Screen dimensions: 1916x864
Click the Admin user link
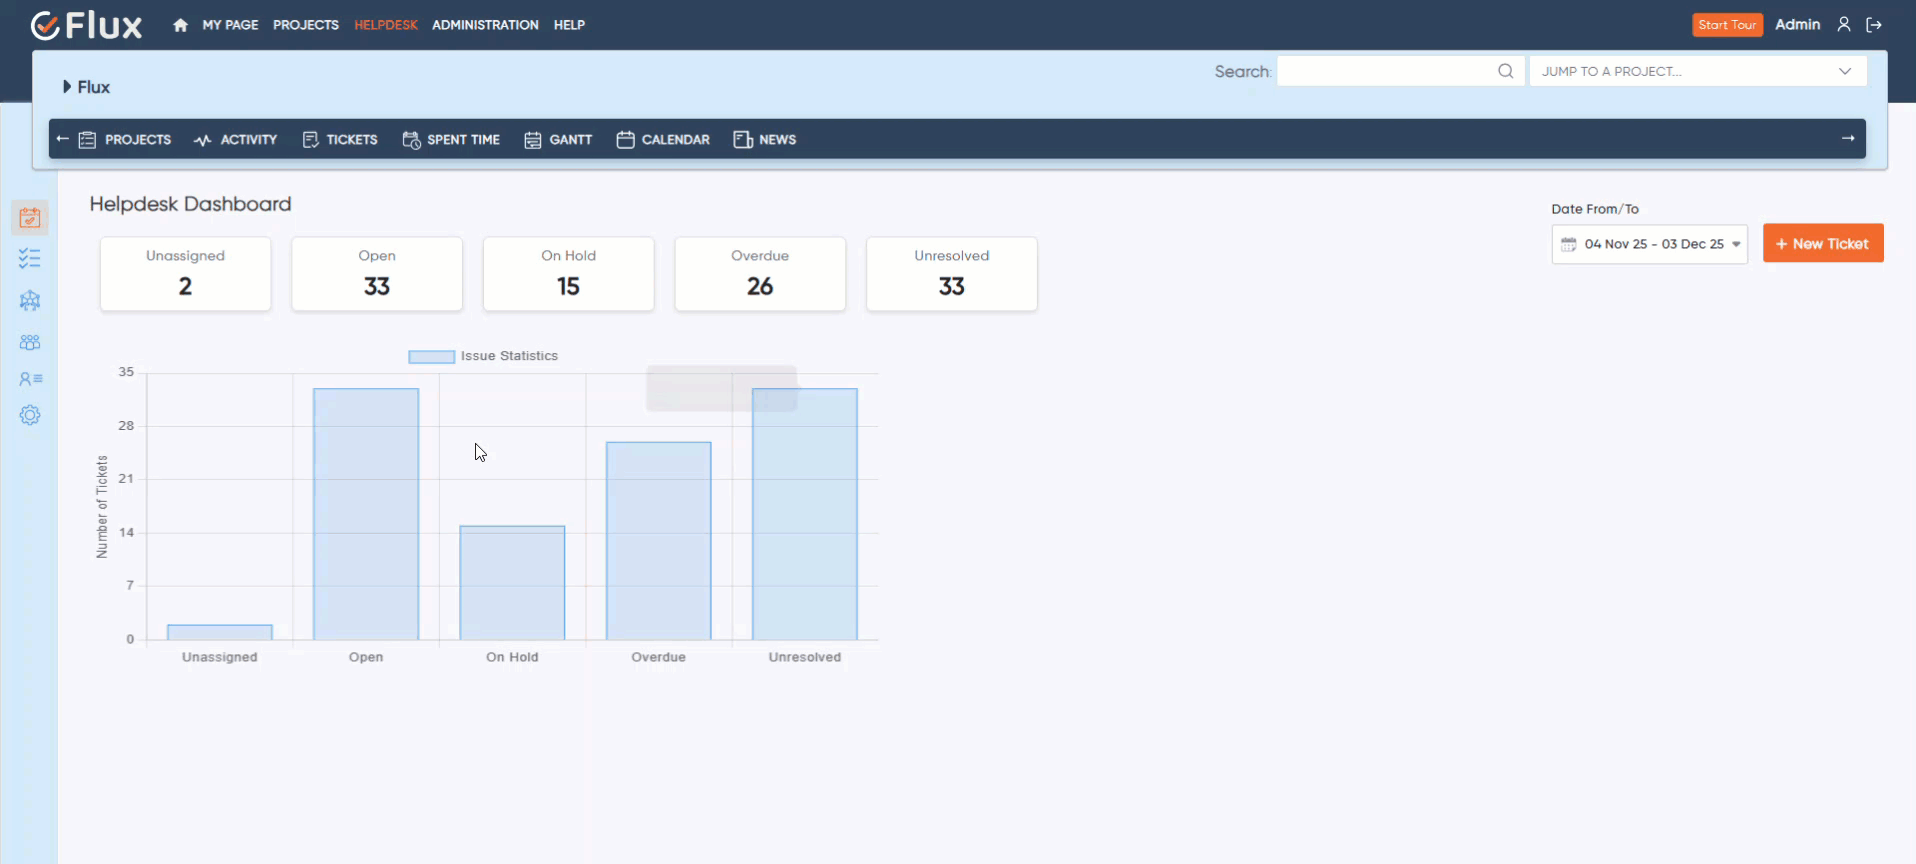coord(1797,25)
